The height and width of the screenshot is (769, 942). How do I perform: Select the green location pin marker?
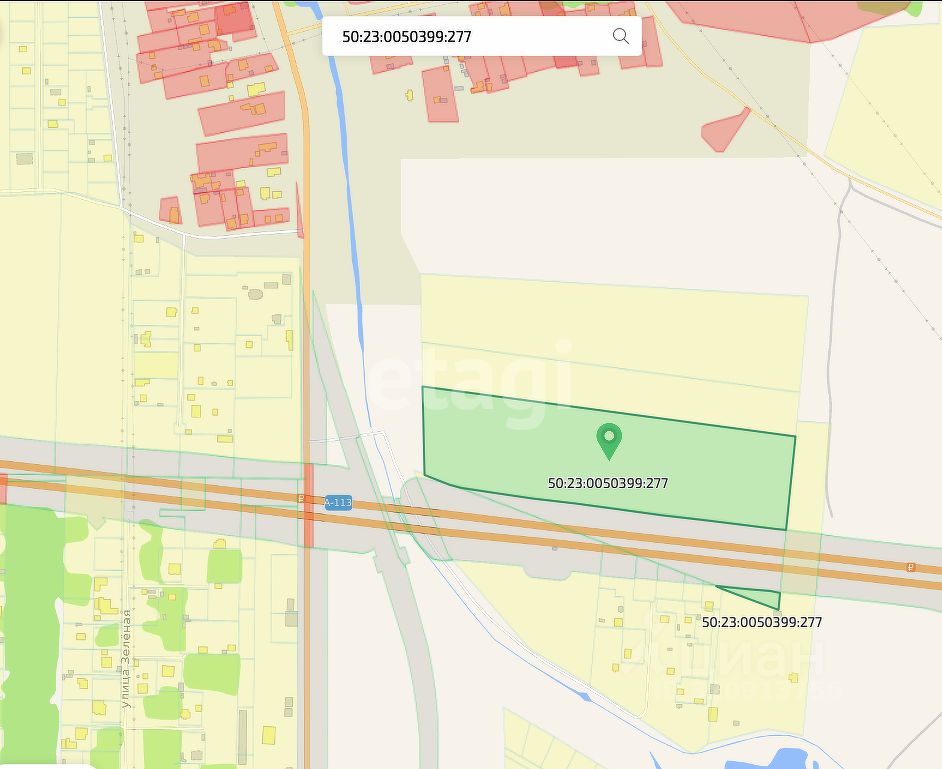609,442
